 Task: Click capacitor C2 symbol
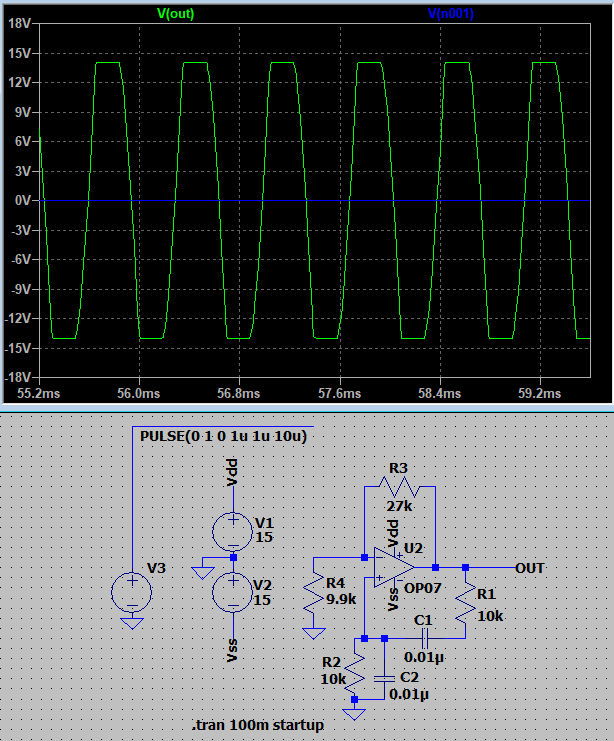(x=383, y=678)
